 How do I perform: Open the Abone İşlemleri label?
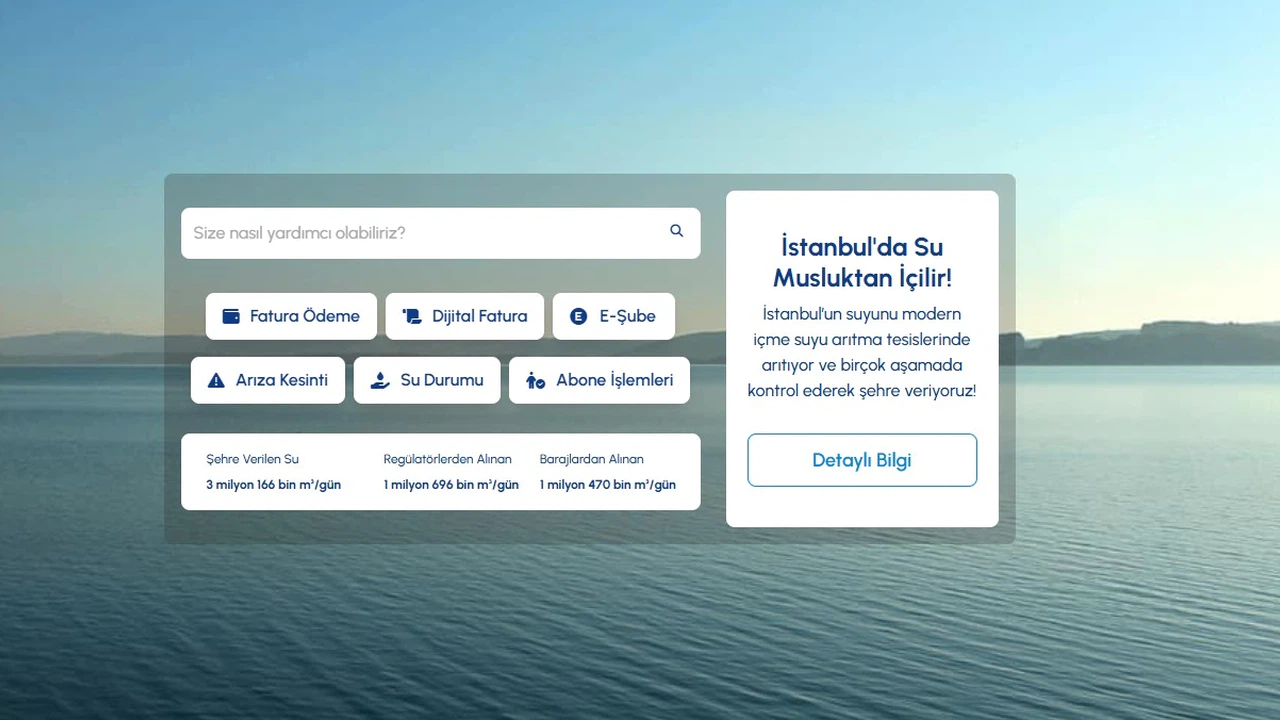615,380
